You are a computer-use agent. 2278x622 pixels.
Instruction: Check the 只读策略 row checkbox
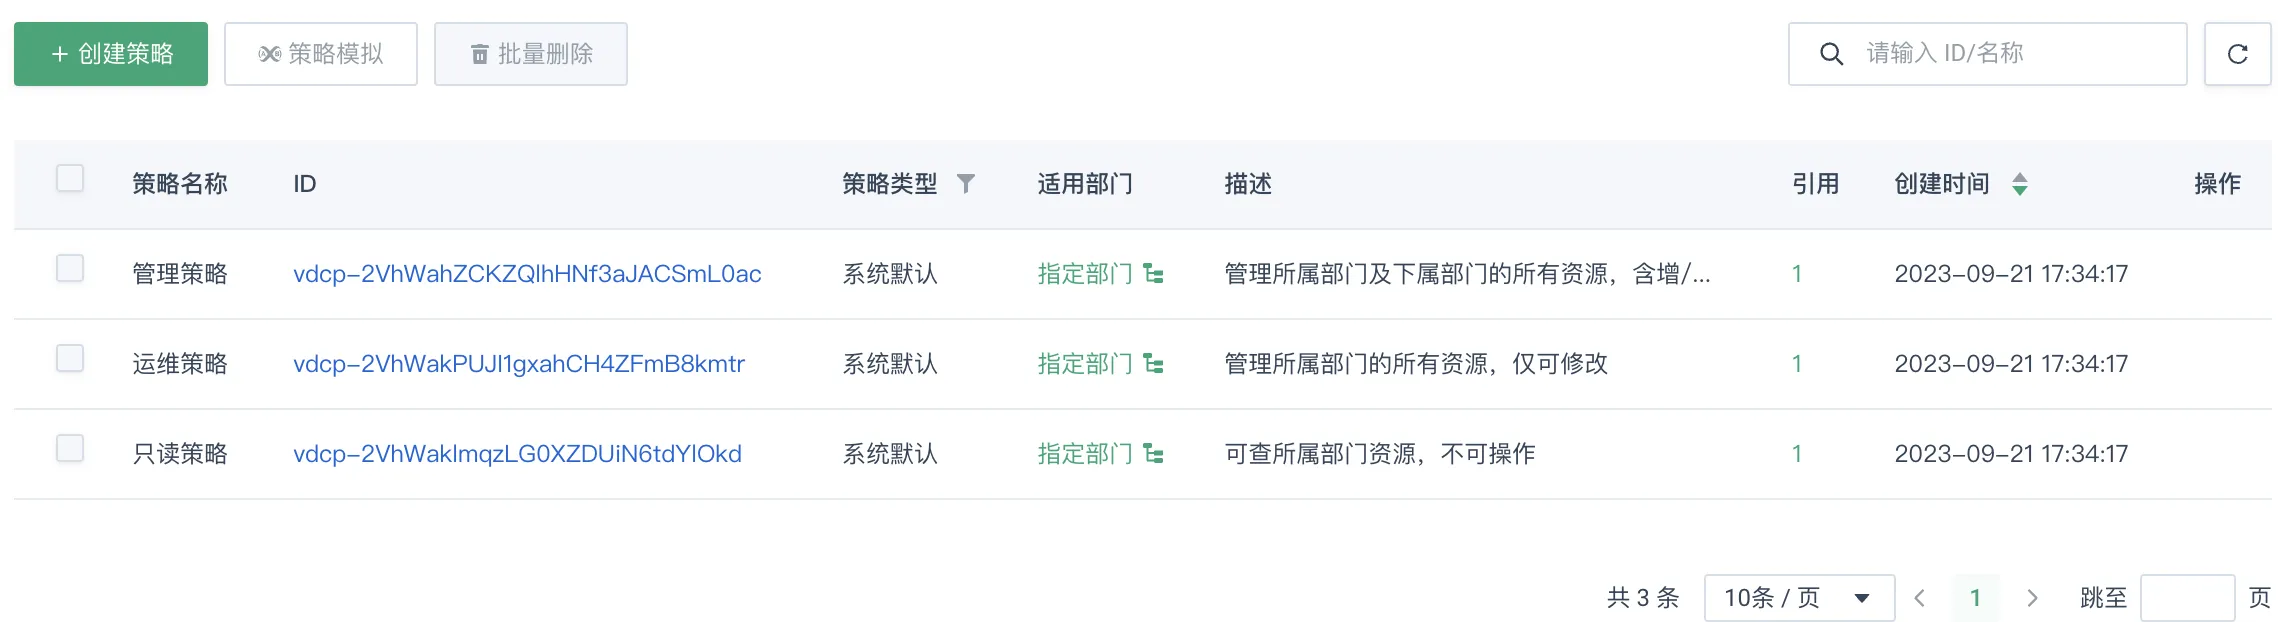click(70, 448)
